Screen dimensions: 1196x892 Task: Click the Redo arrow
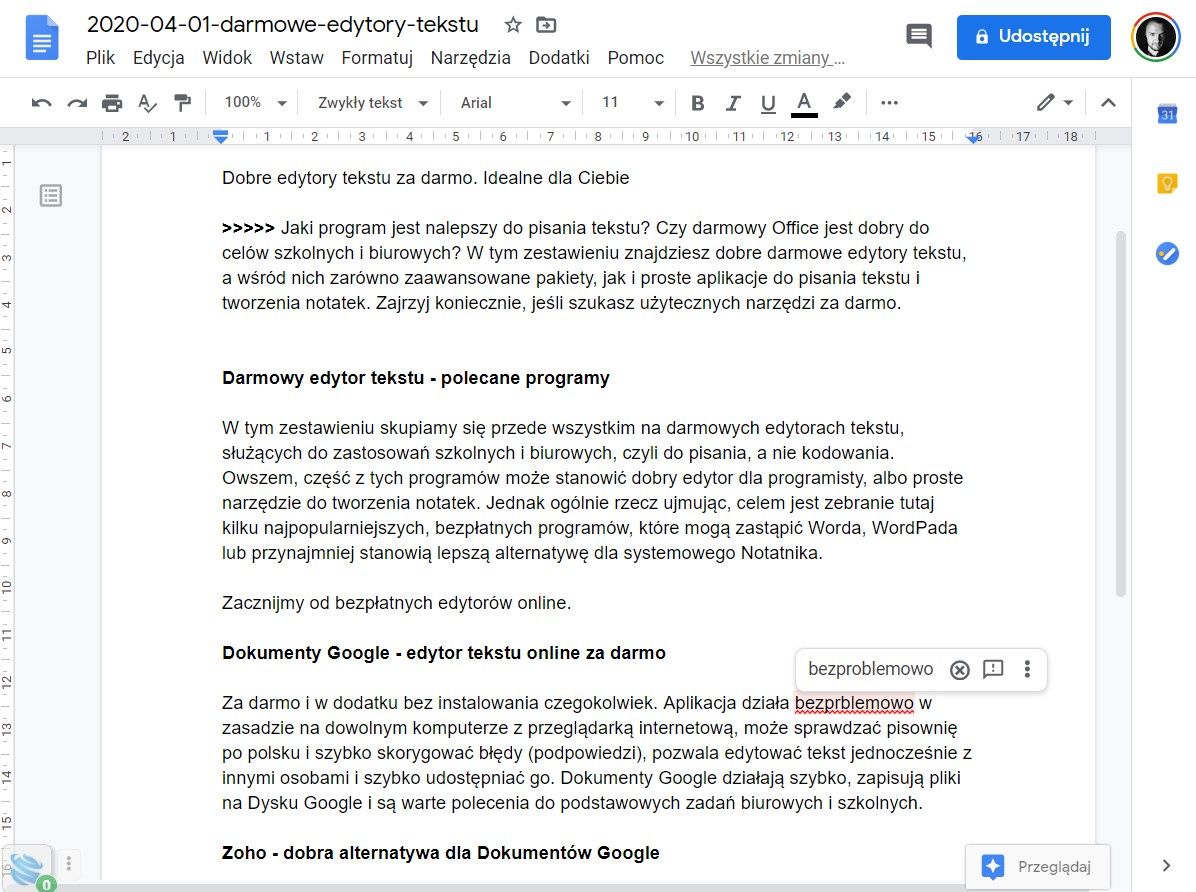(x=77, y=103)
